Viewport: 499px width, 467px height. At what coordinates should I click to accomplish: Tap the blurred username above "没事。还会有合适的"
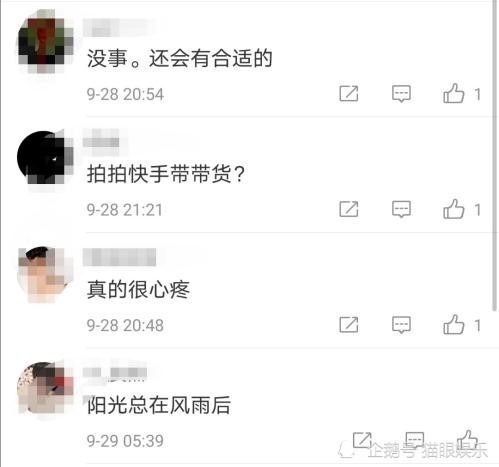[x=117, y=27]
